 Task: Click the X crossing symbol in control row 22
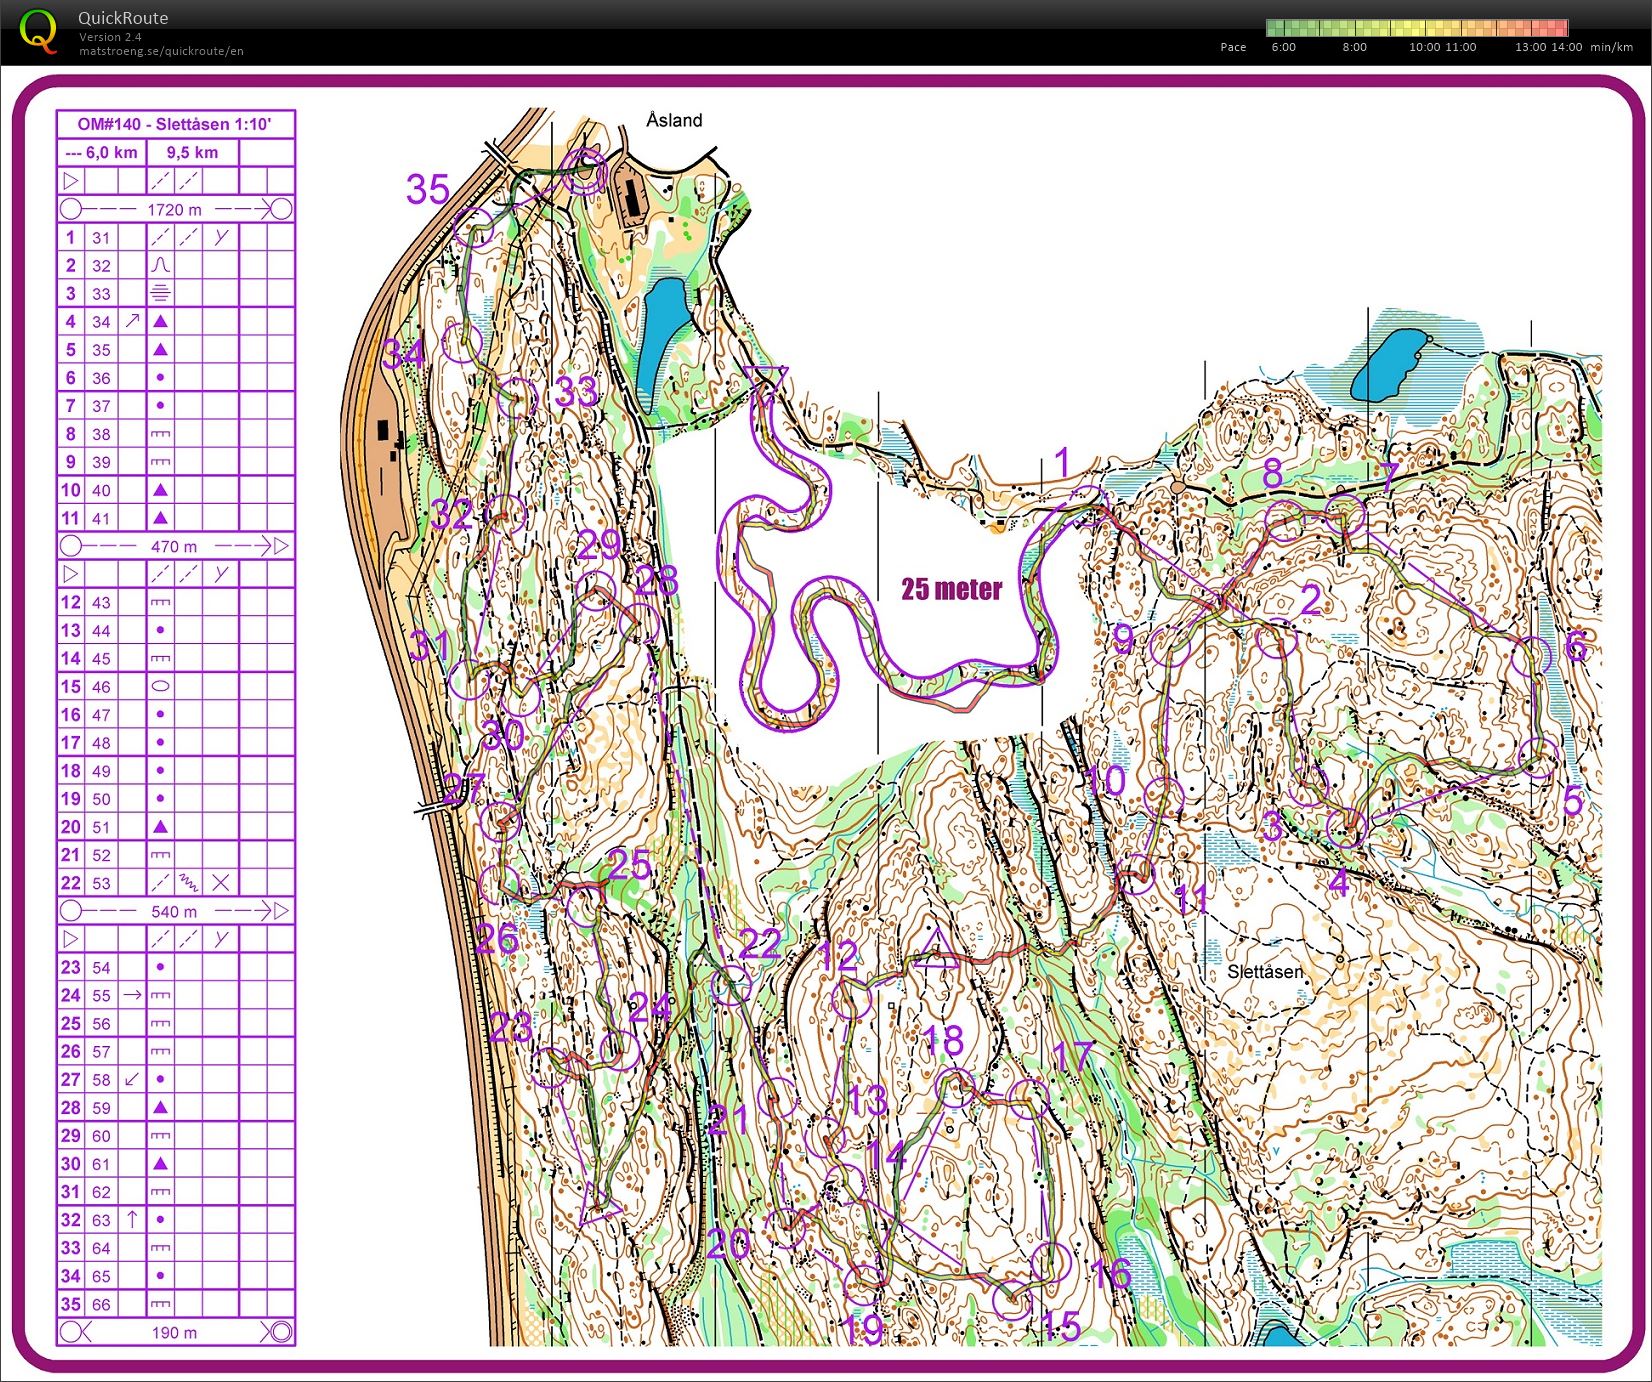[221, 883]
